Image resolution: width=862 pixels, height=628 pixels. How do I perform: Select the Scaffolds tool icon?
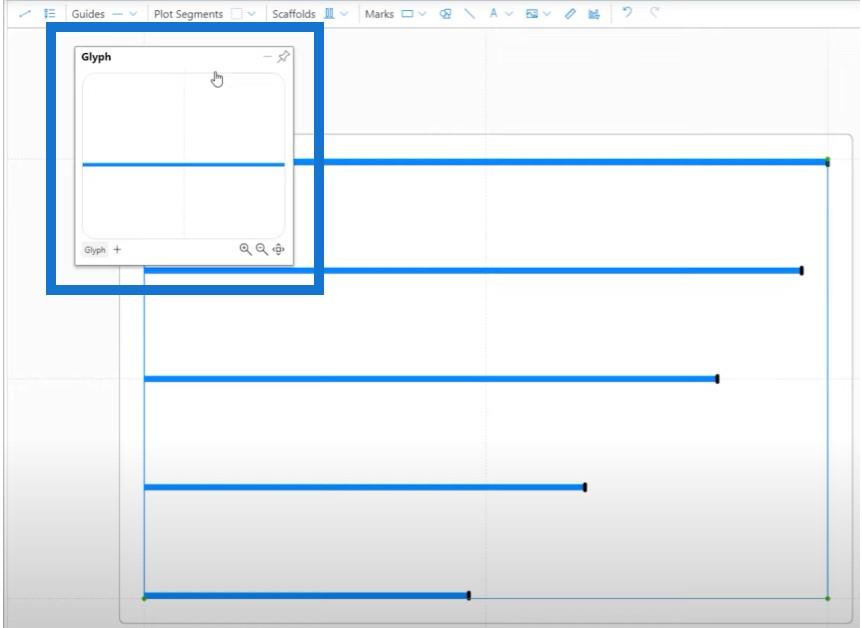pos(329,14)
